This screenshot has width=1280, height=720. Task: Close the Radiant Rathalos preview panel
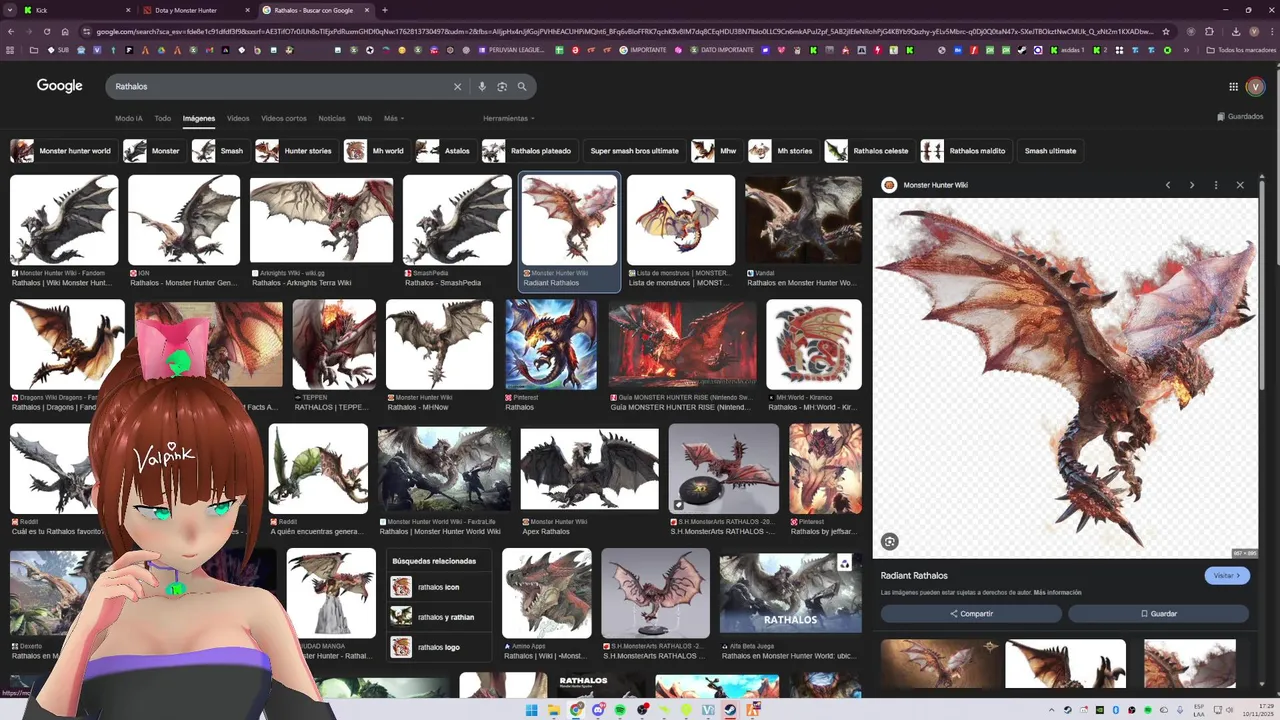coord(1240,185)
